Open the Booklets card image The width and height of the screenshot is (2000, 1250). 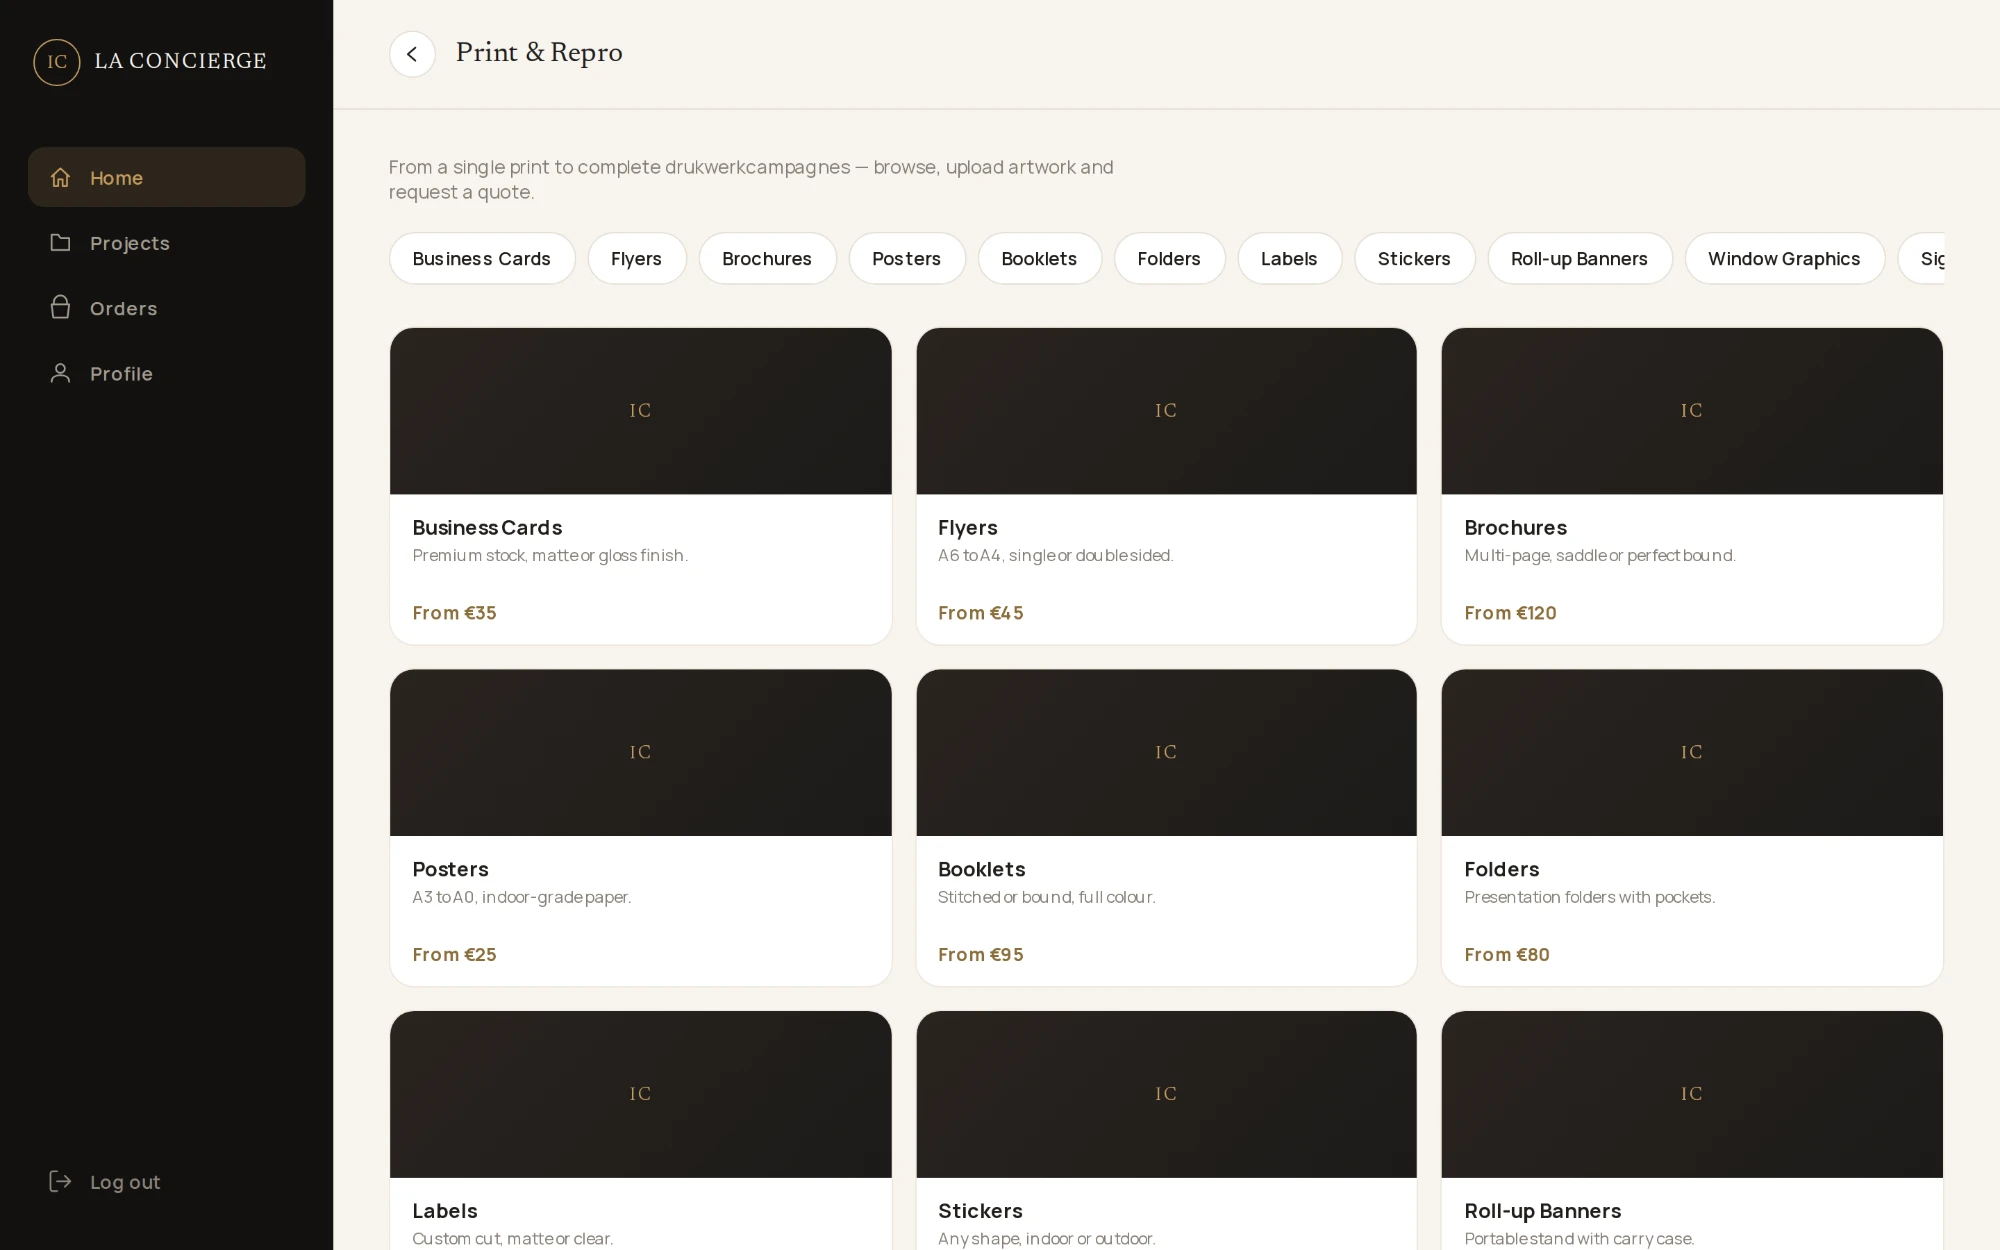[1166, 752]
